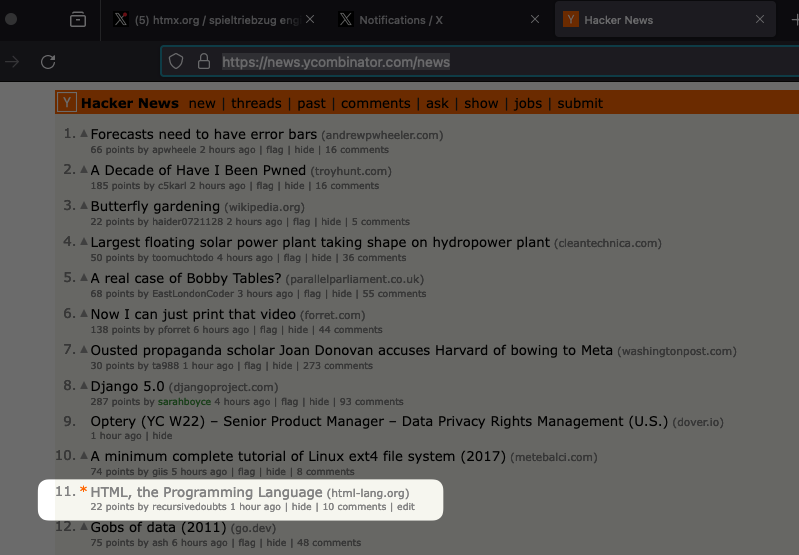Upvote 'A Decade of Have I Been Pwned'
799x555 pixels.
tap(84, 169)
